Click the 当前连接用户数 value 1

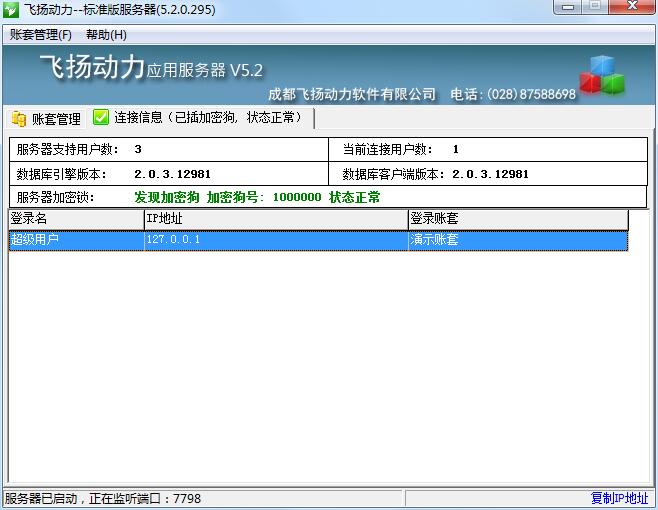click(456, 149)
